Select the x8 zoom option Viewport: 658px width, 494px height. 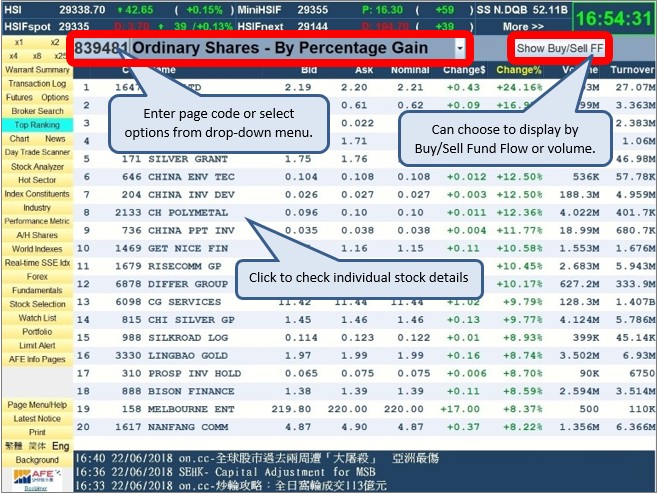point(37,56)
